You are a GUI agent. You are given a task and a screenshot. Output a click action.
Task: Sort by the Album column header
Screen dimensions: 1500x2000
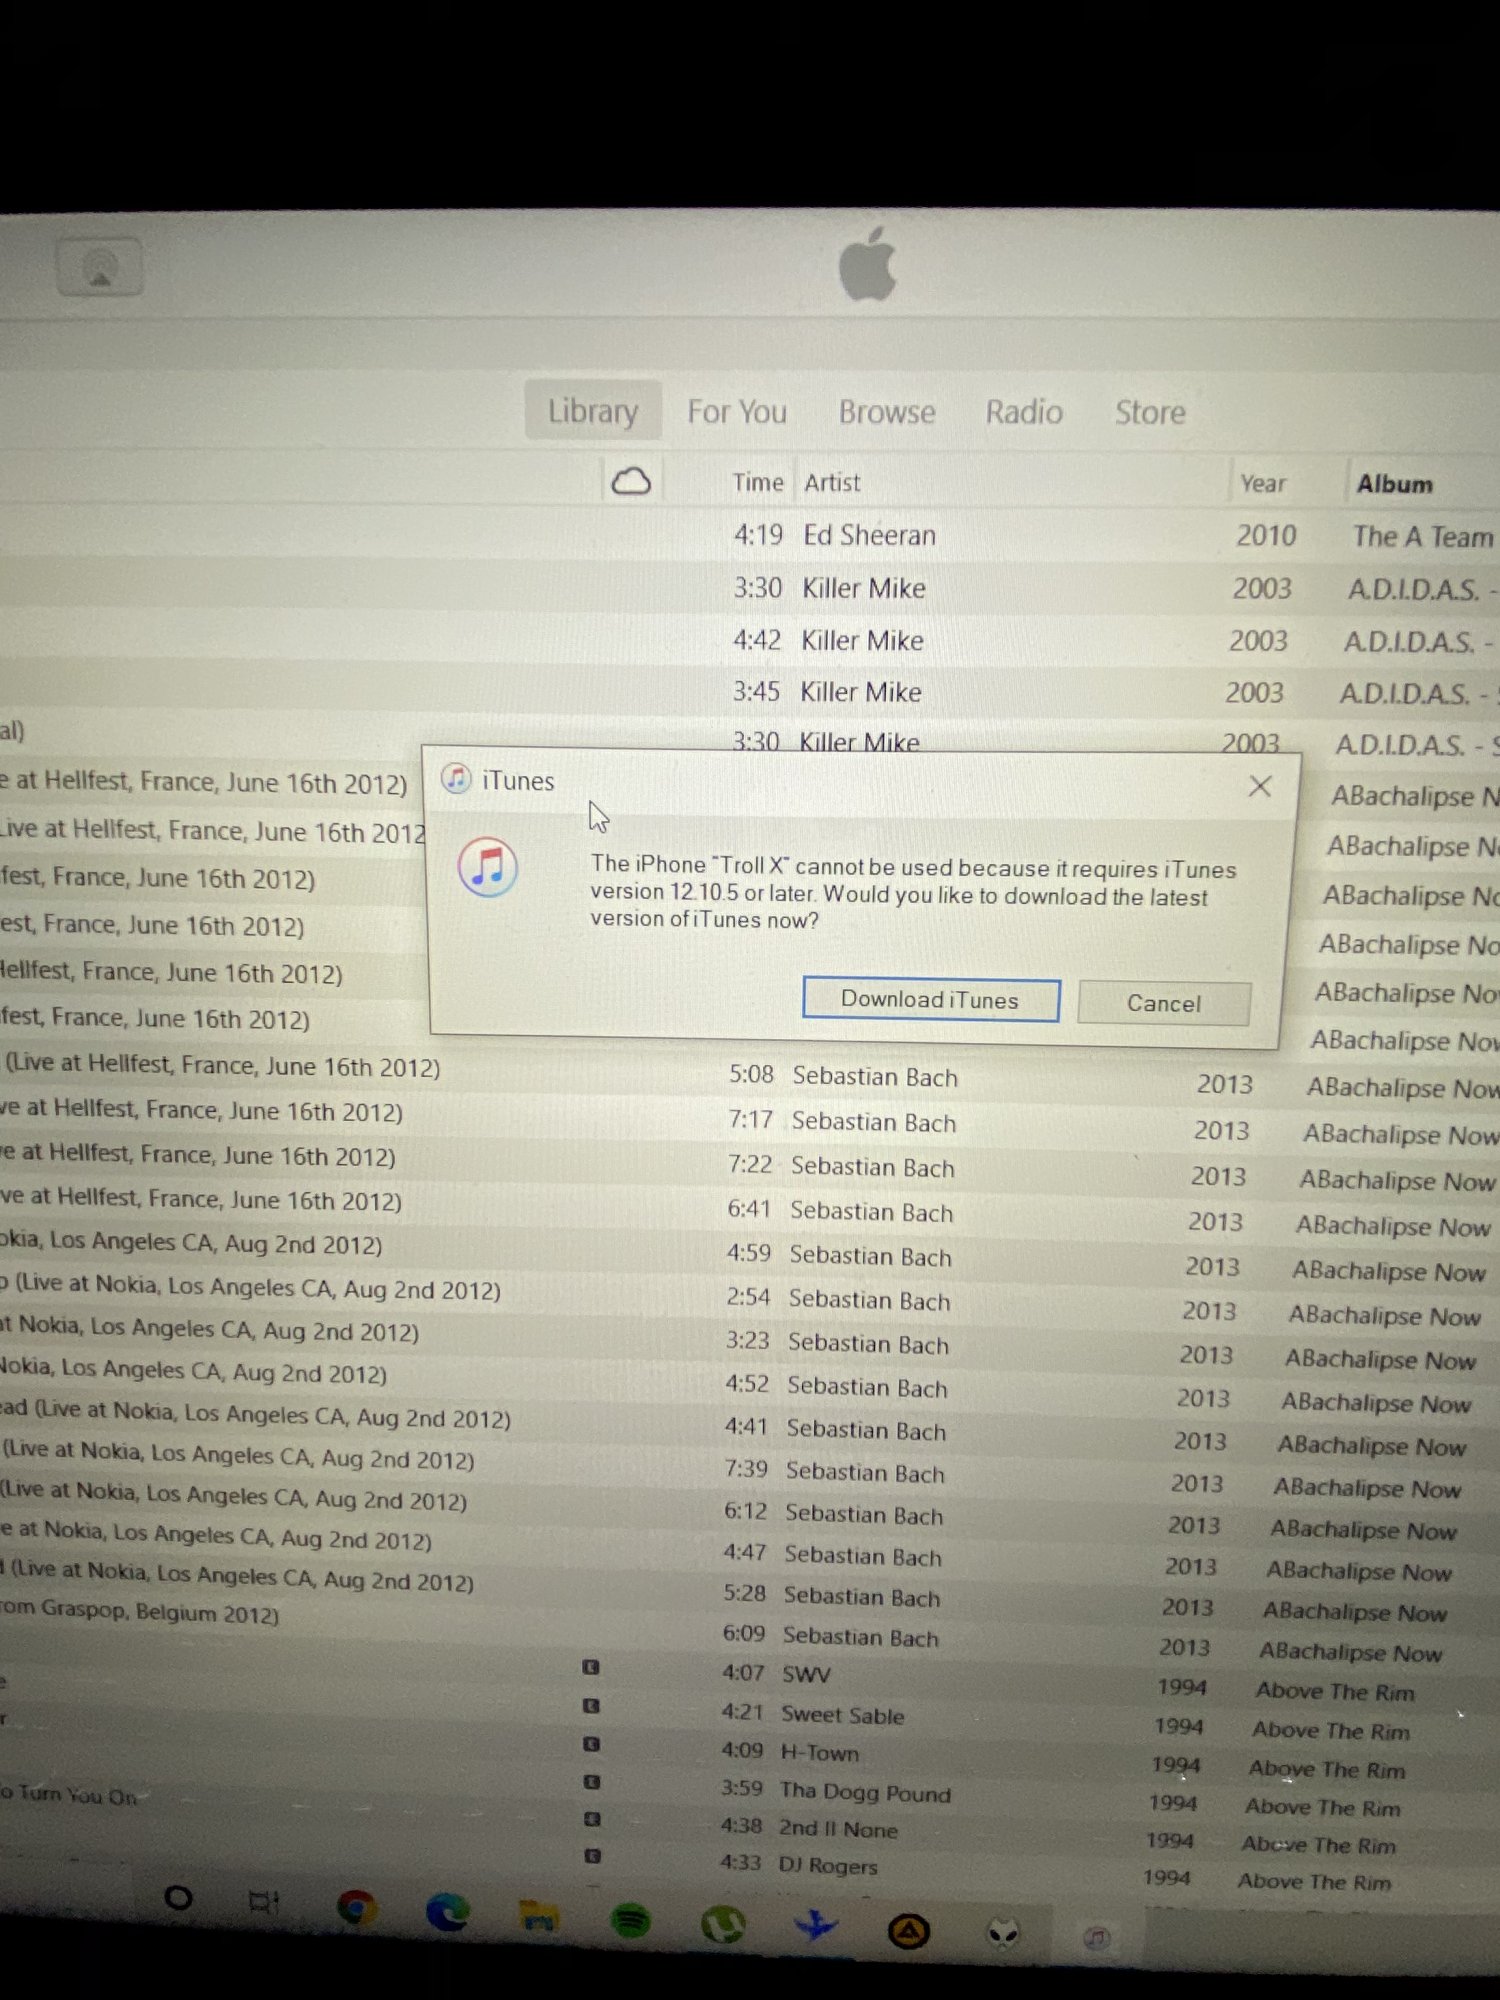[x=1394, y=484]
